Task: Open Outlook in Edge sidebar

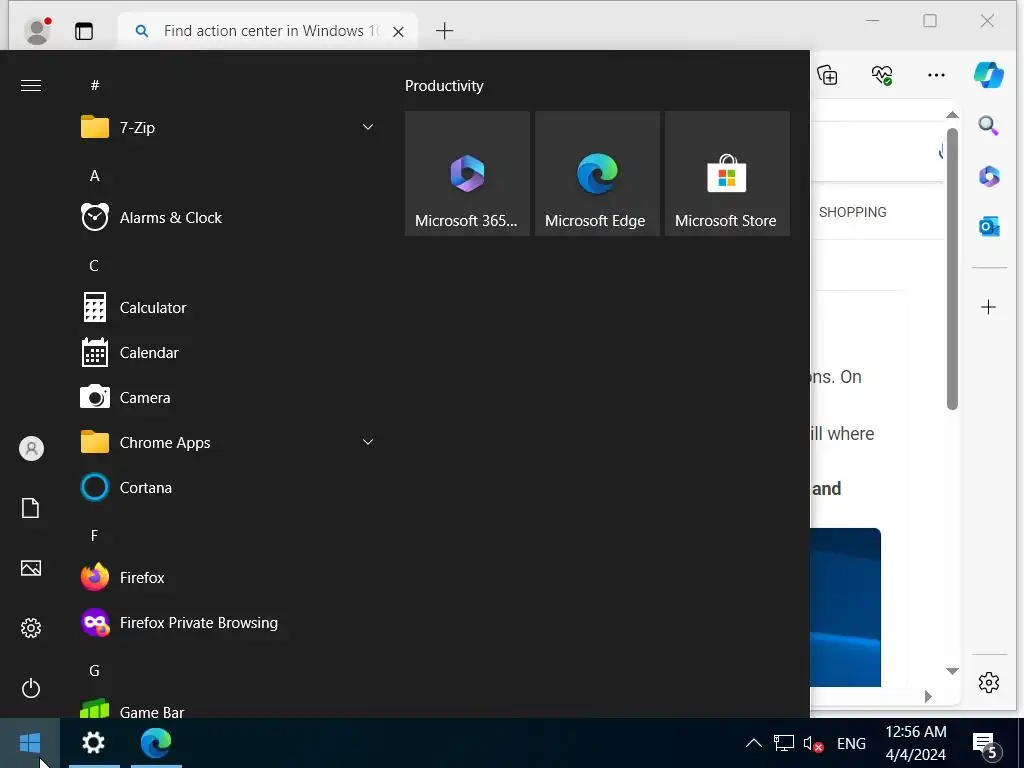Action: click(989, 227)
